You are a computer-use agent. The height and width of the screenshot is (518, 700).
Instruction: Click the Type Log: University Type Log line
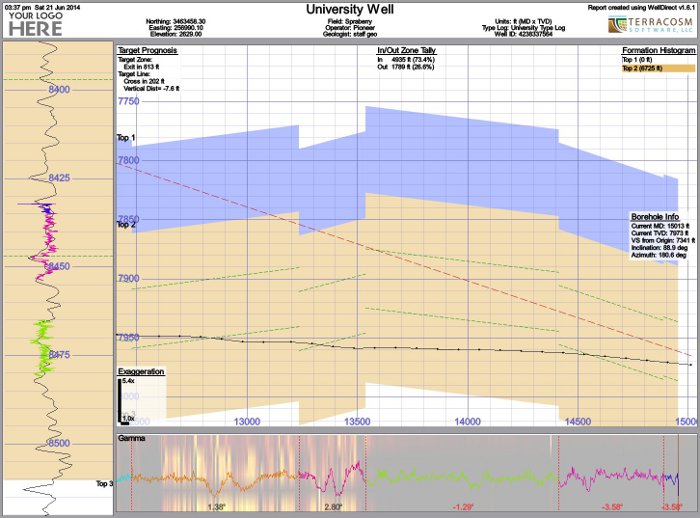pyautogui.click(x=523, y=28)
